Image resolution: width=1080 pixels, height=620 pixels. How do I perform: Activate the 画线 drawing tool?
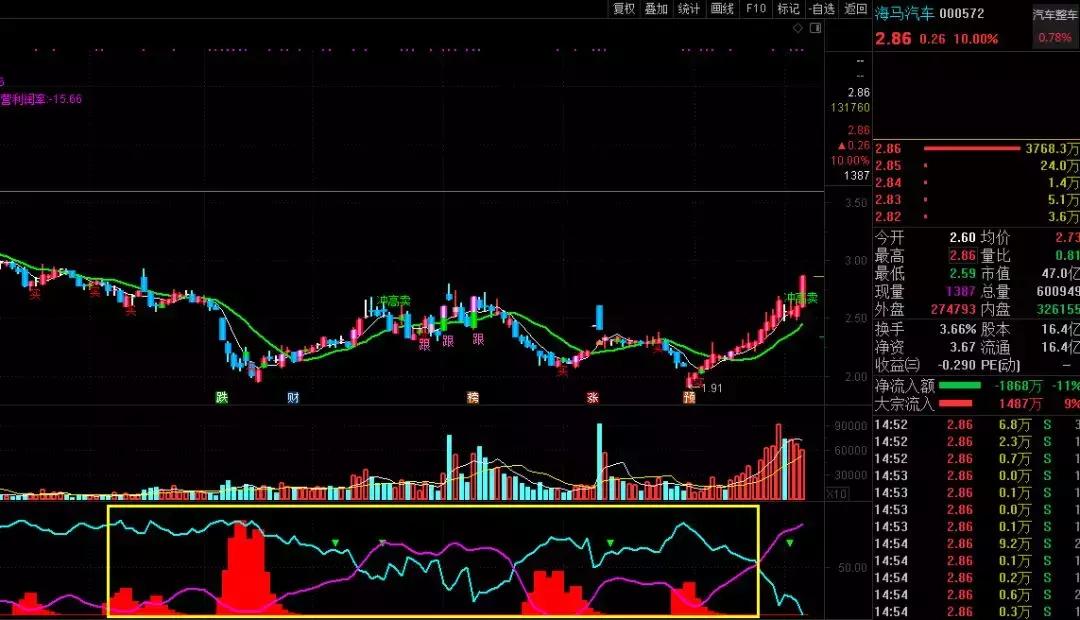tap(721, 8)
